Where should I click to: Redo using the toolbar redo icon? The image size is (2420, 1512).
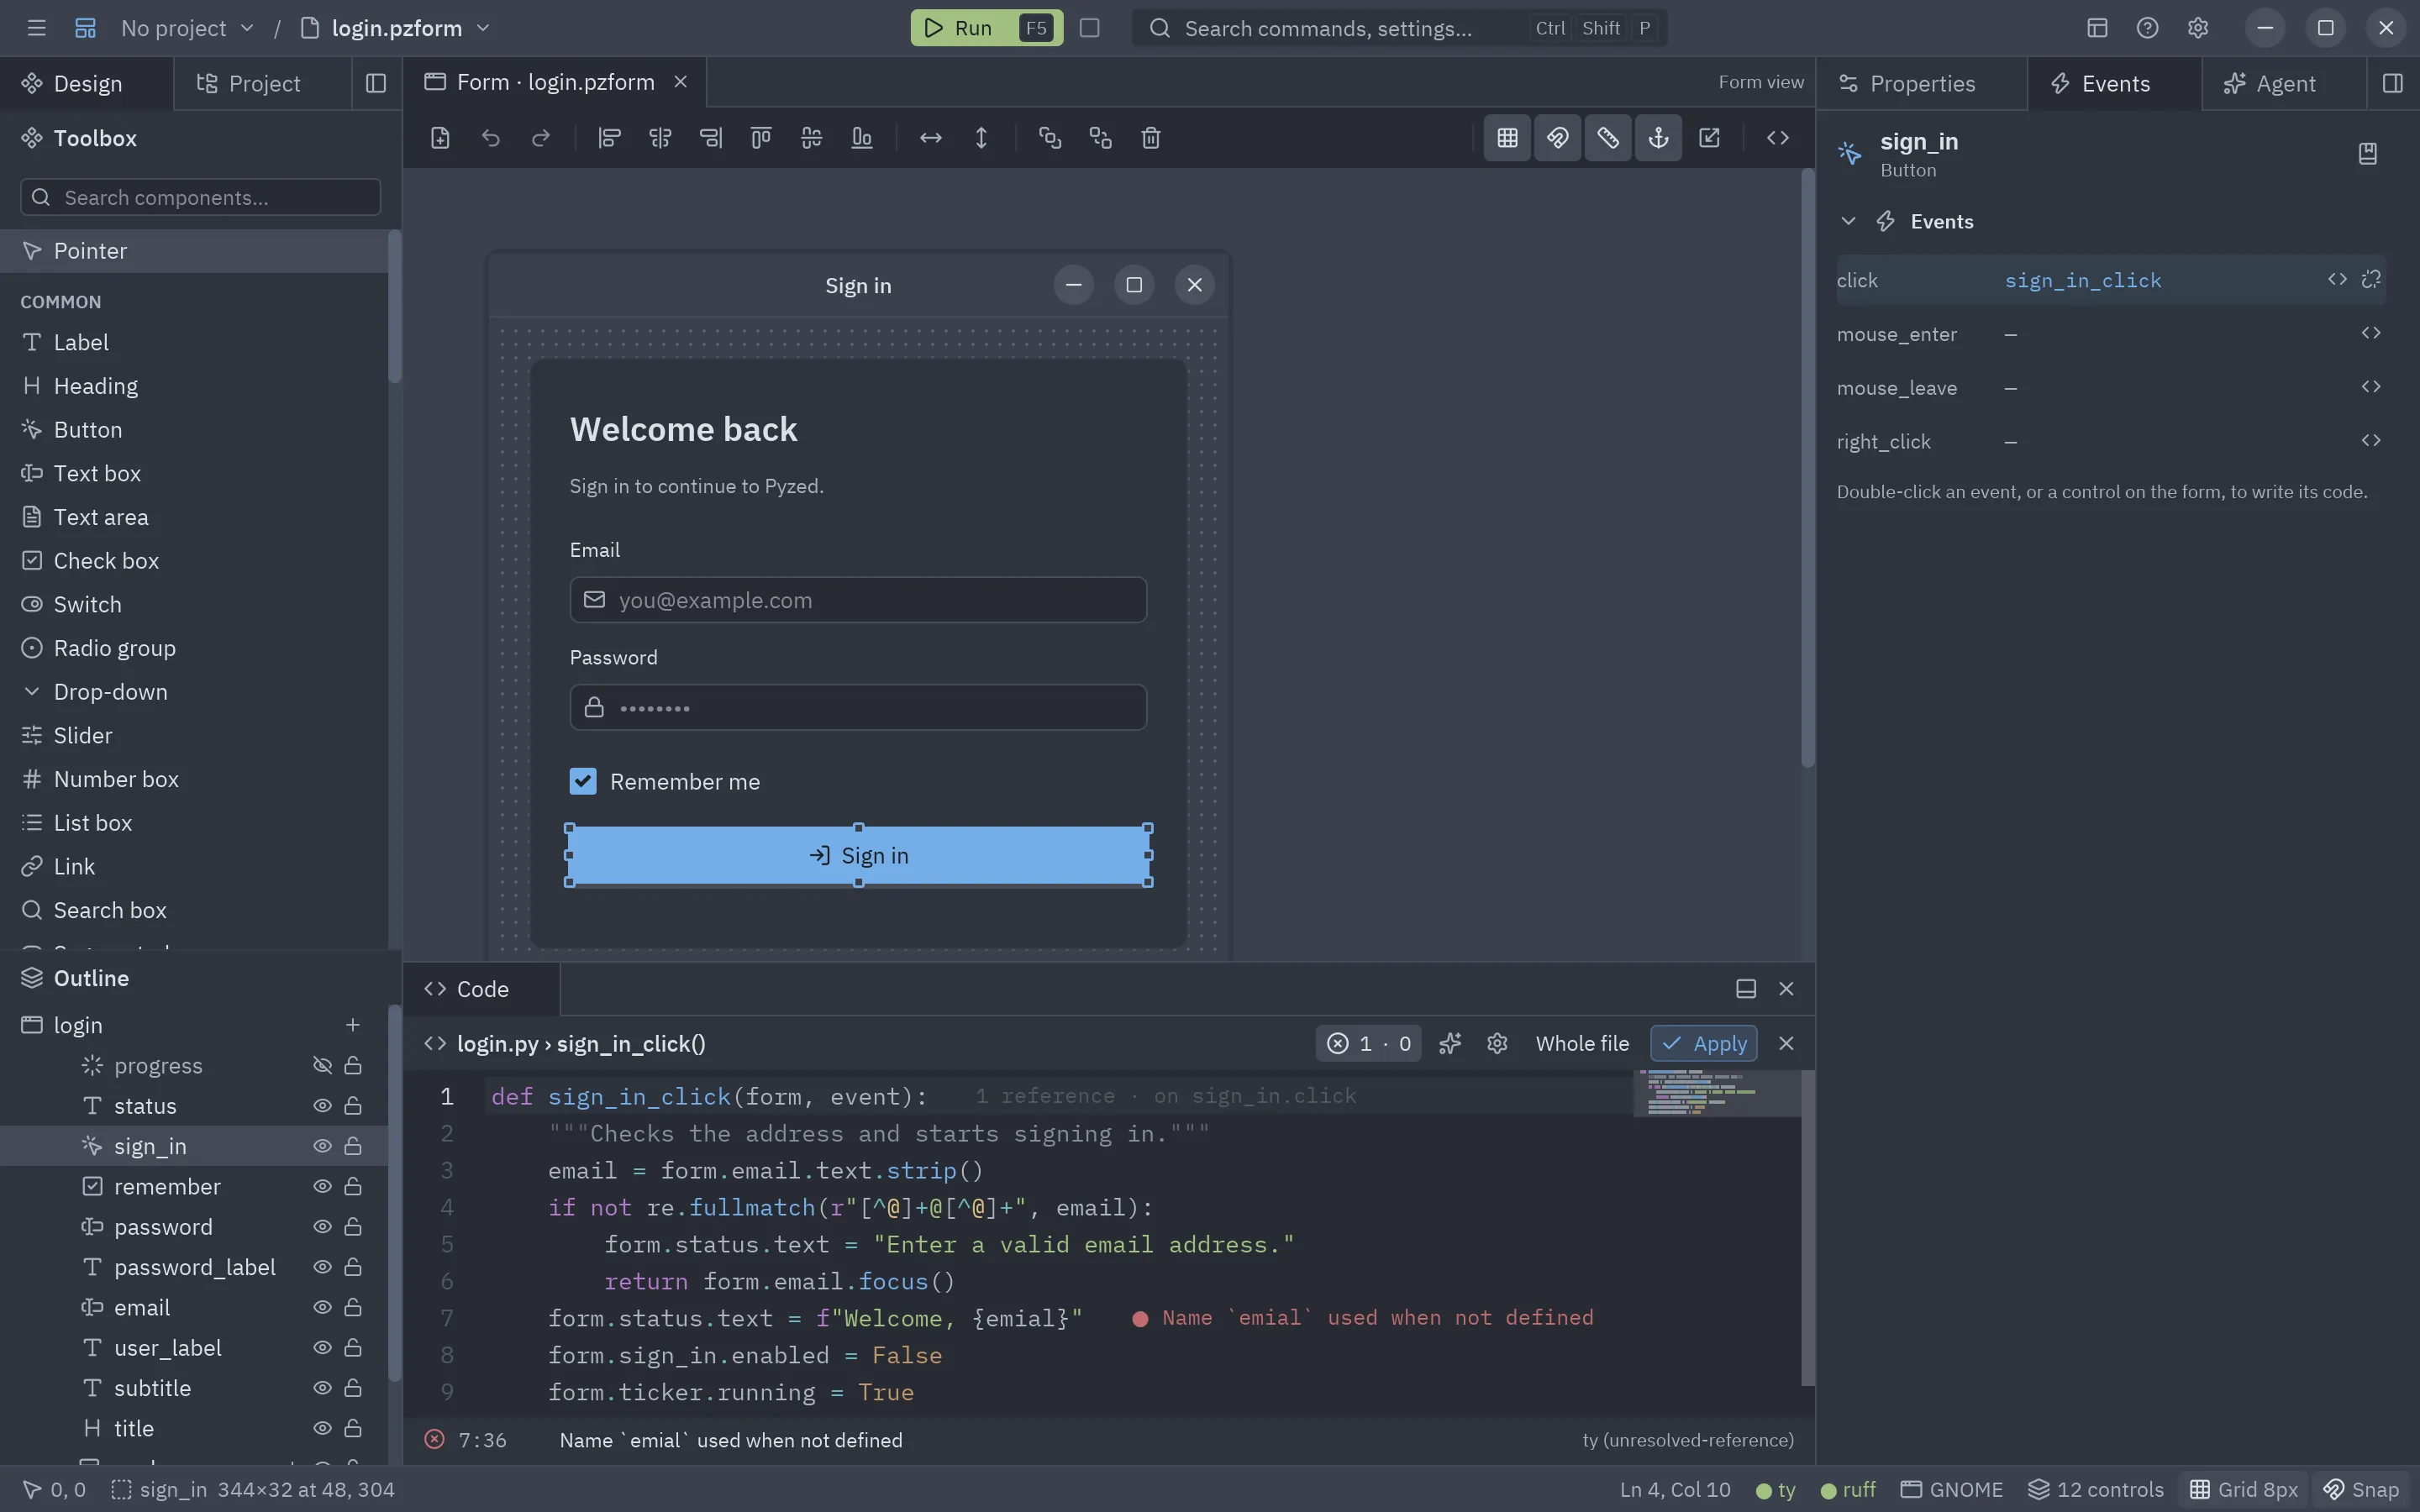coord(541,138)
